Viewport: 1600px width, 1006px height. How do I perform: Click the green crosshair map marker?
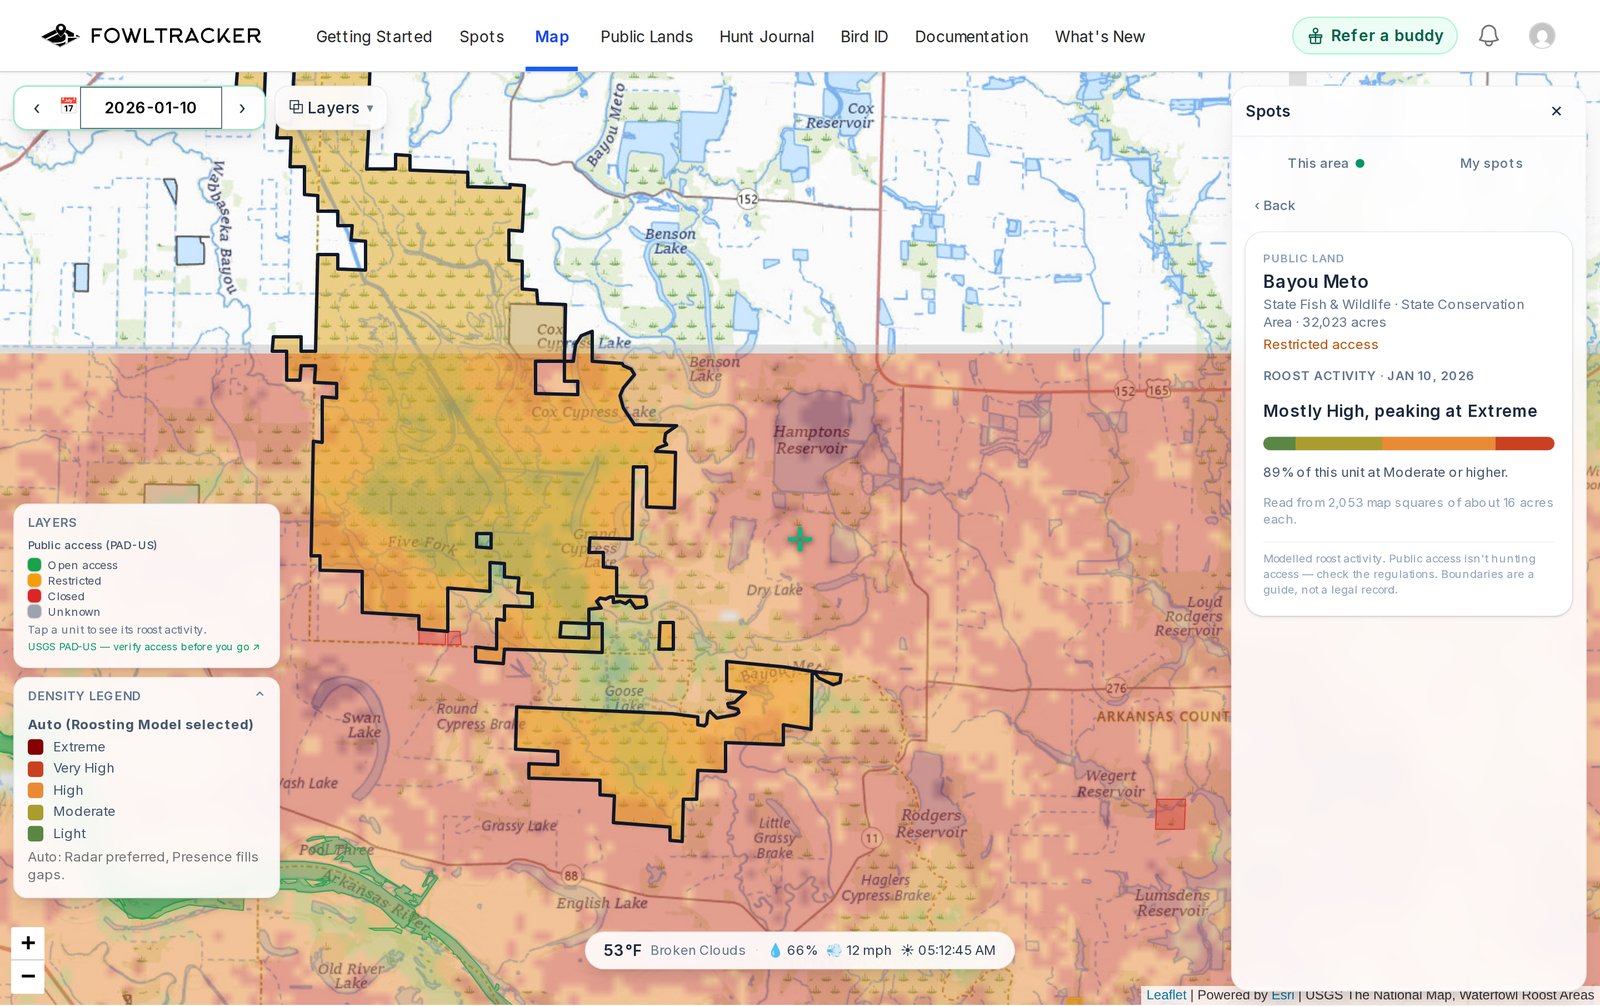800,540
